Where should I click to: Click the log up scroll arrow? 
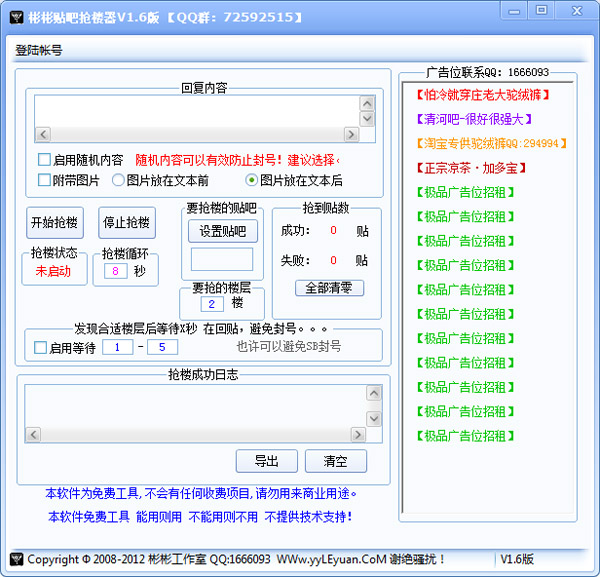(x=374, y=393)
